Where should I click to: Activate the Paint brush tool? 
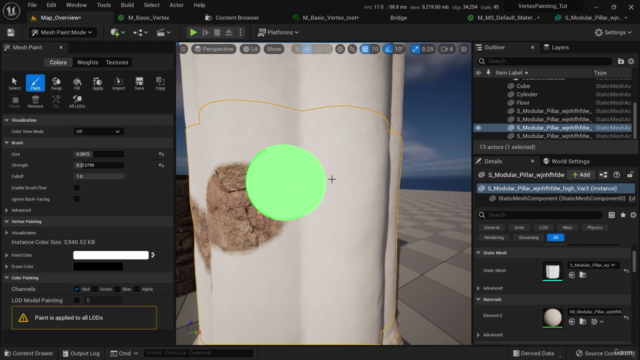point(36,83)
